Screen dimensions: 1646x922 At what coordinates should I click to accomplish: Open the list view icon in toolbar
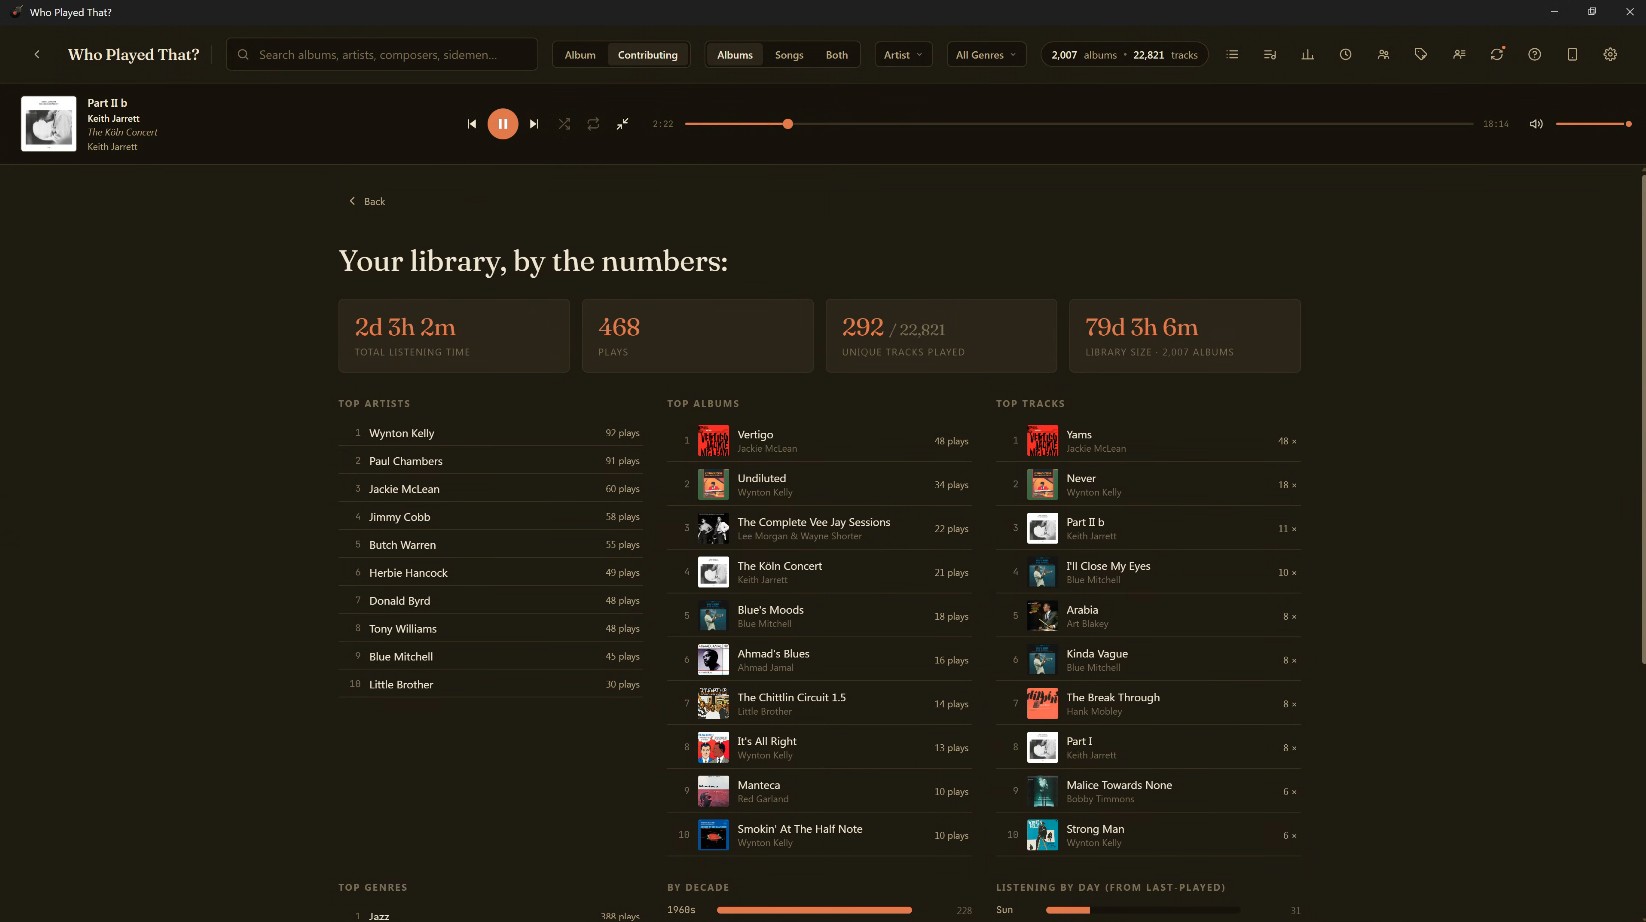point(1232,55)
